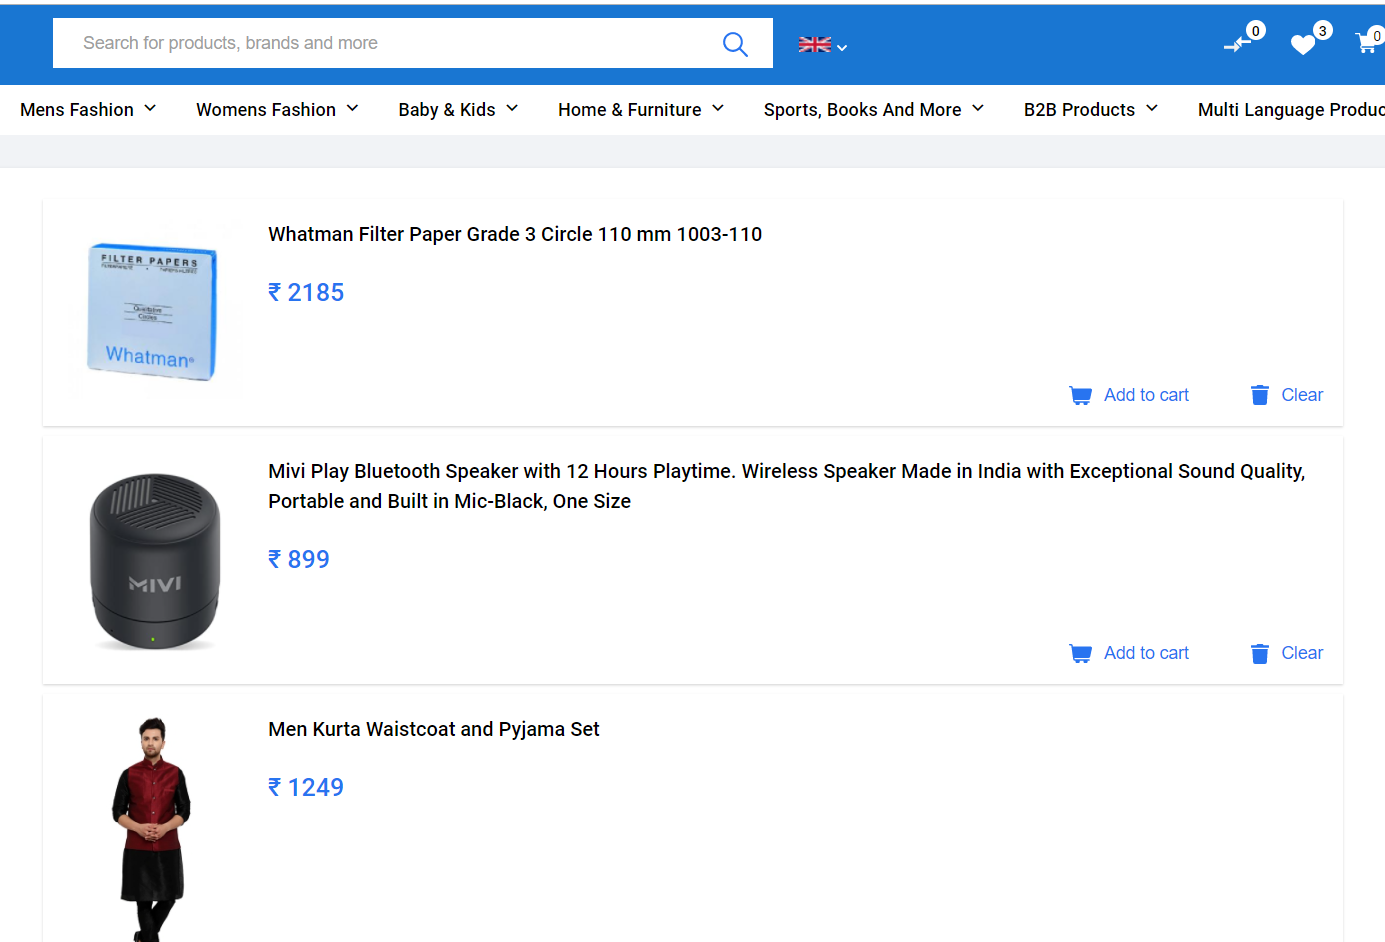
Task: Open Men Kurta Waistcoat and Pyjama Set title
Action: (434, 729)
